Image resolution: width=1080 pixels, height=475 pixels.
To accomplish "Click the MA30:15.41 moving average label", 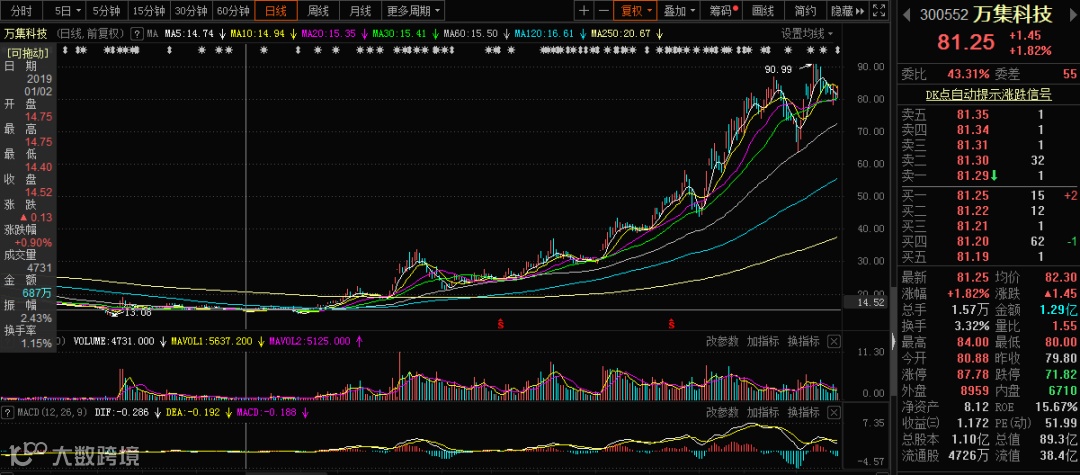I will point(399,33).
